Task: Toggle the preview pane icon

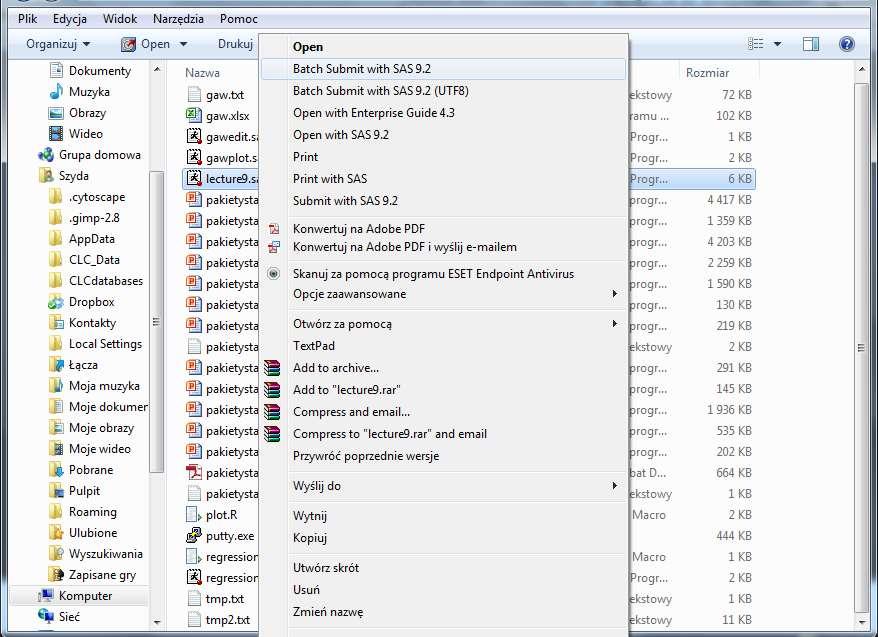Action: point(811,44)
